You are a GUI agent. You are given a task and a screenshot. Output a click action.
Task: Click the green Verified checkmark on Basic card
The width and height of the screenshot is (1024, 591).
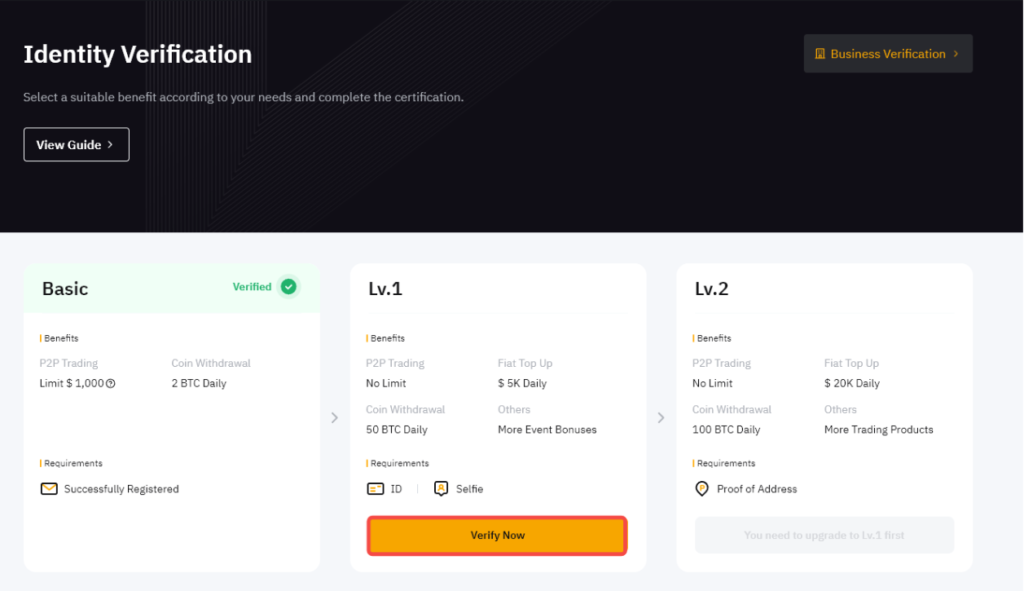pos(288,286)
